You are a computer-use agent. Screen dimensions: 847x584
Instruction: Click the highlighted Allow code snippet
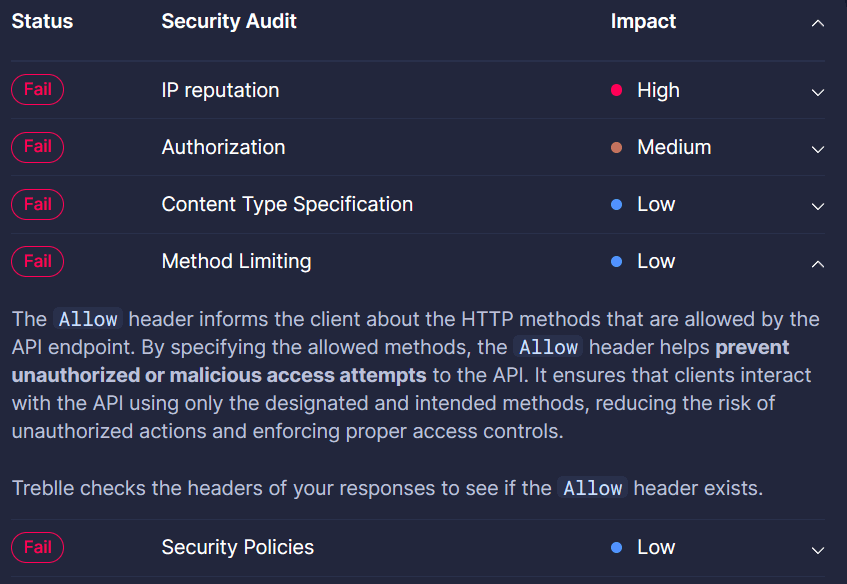click(x=88, y=319)
